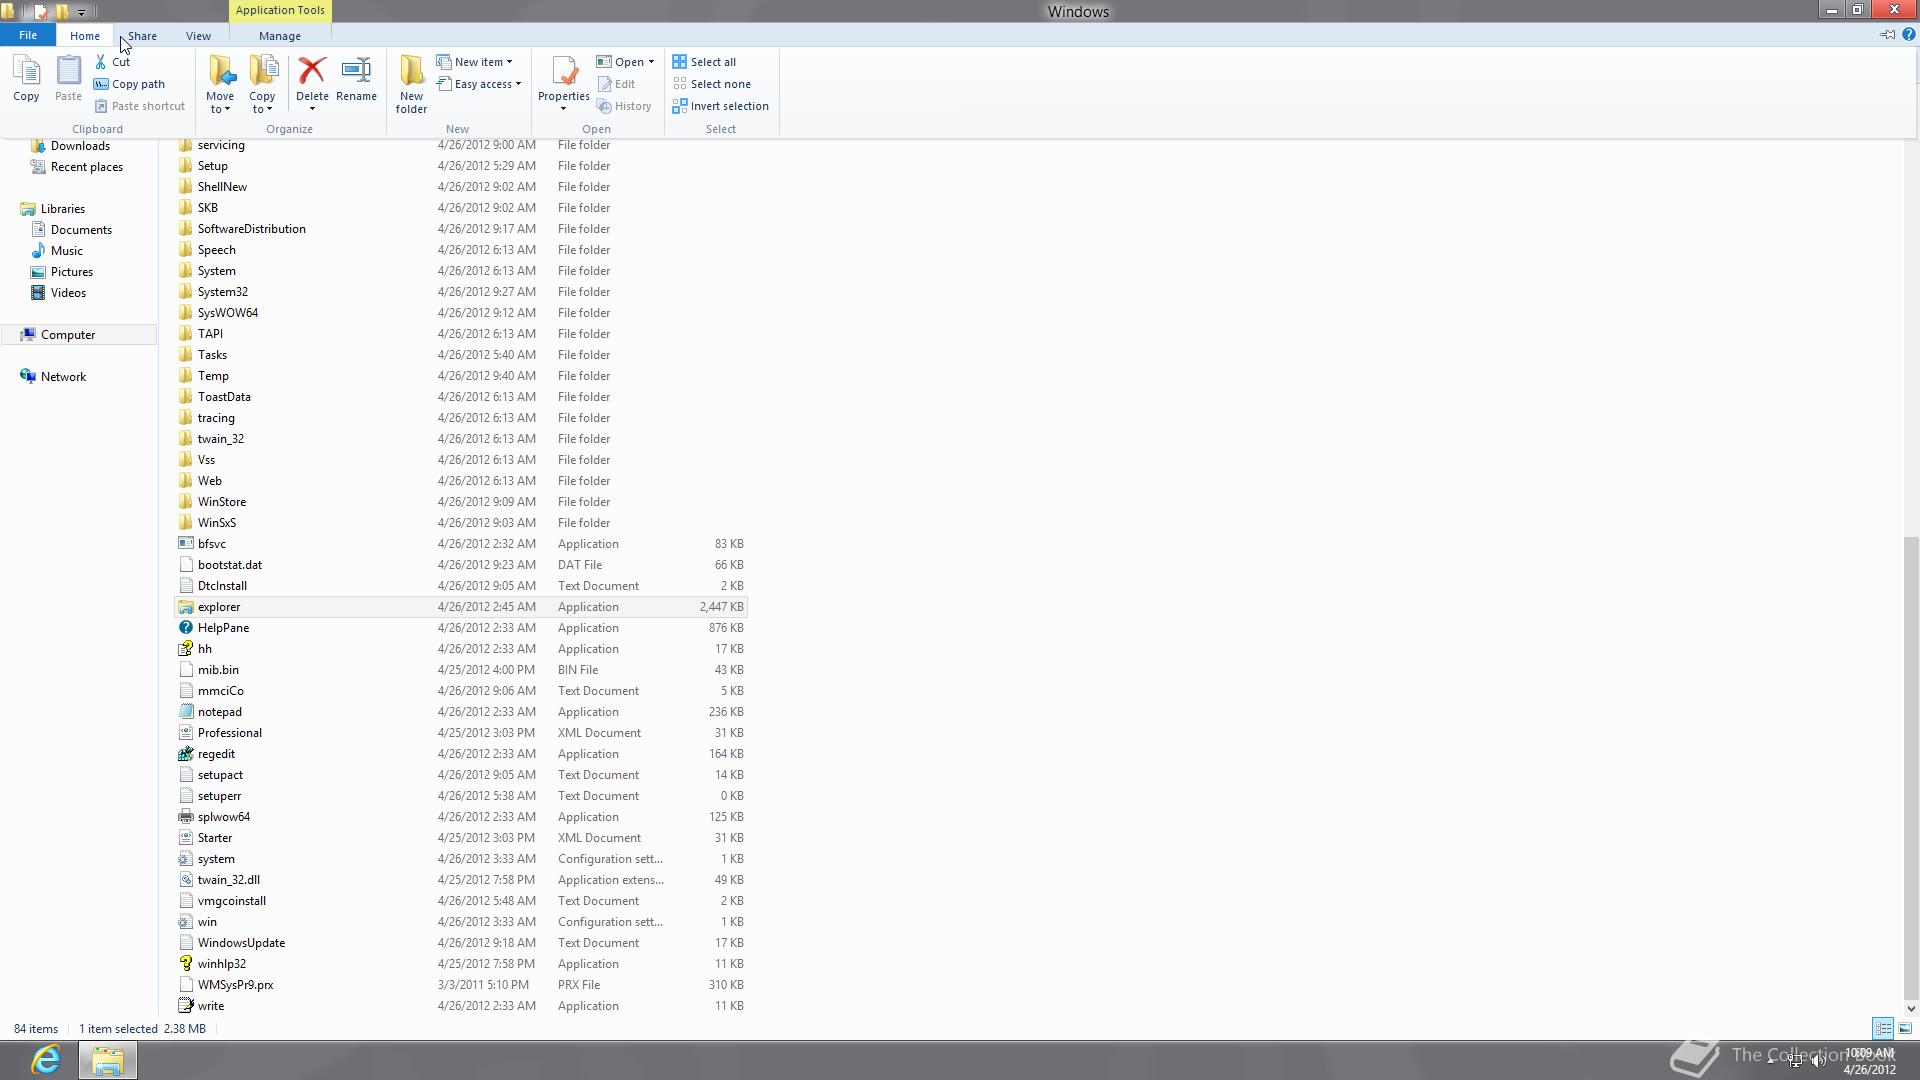Viewport: 1920px width, 1080px height.
Task: Create a New folder
Action: click(411, 84)
